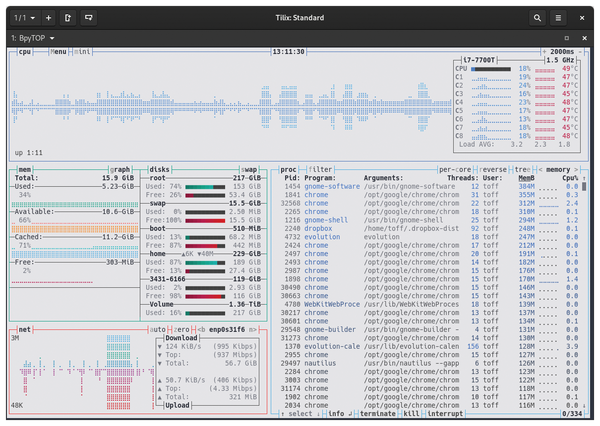Viewport: 600px width, 426px height.
Task: Click the Load AVG line
Action: [515, 144]
